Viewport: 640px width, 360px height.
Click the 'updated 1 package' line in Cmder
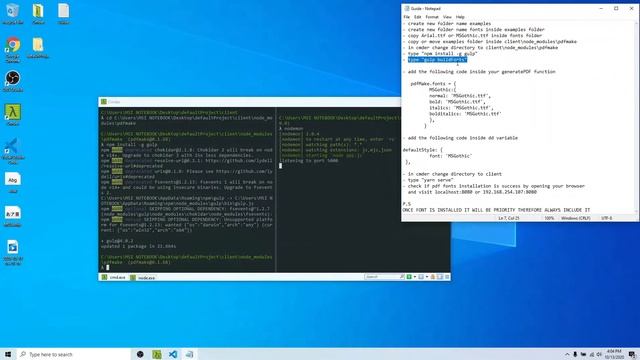coord(138,247)
